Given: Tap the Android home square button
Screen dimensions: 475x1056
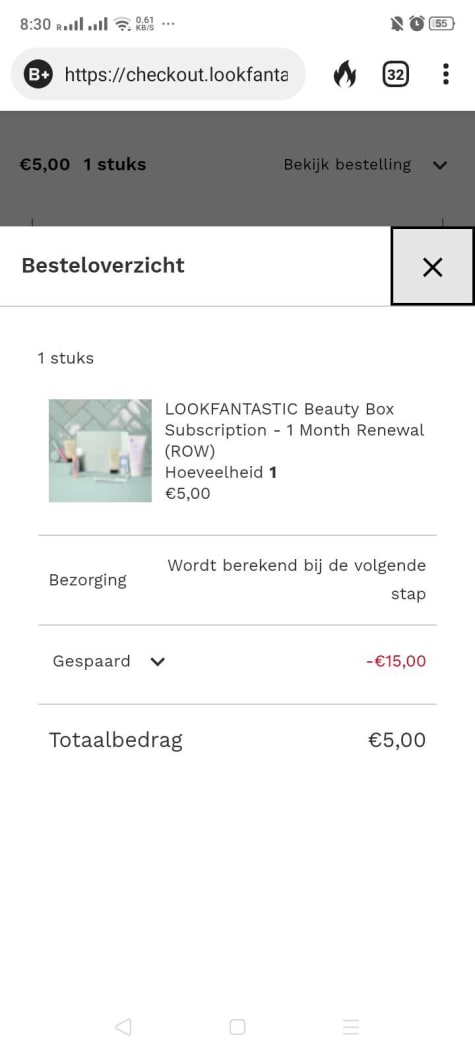Looking at the screenshot, I should pos(237,1026).
